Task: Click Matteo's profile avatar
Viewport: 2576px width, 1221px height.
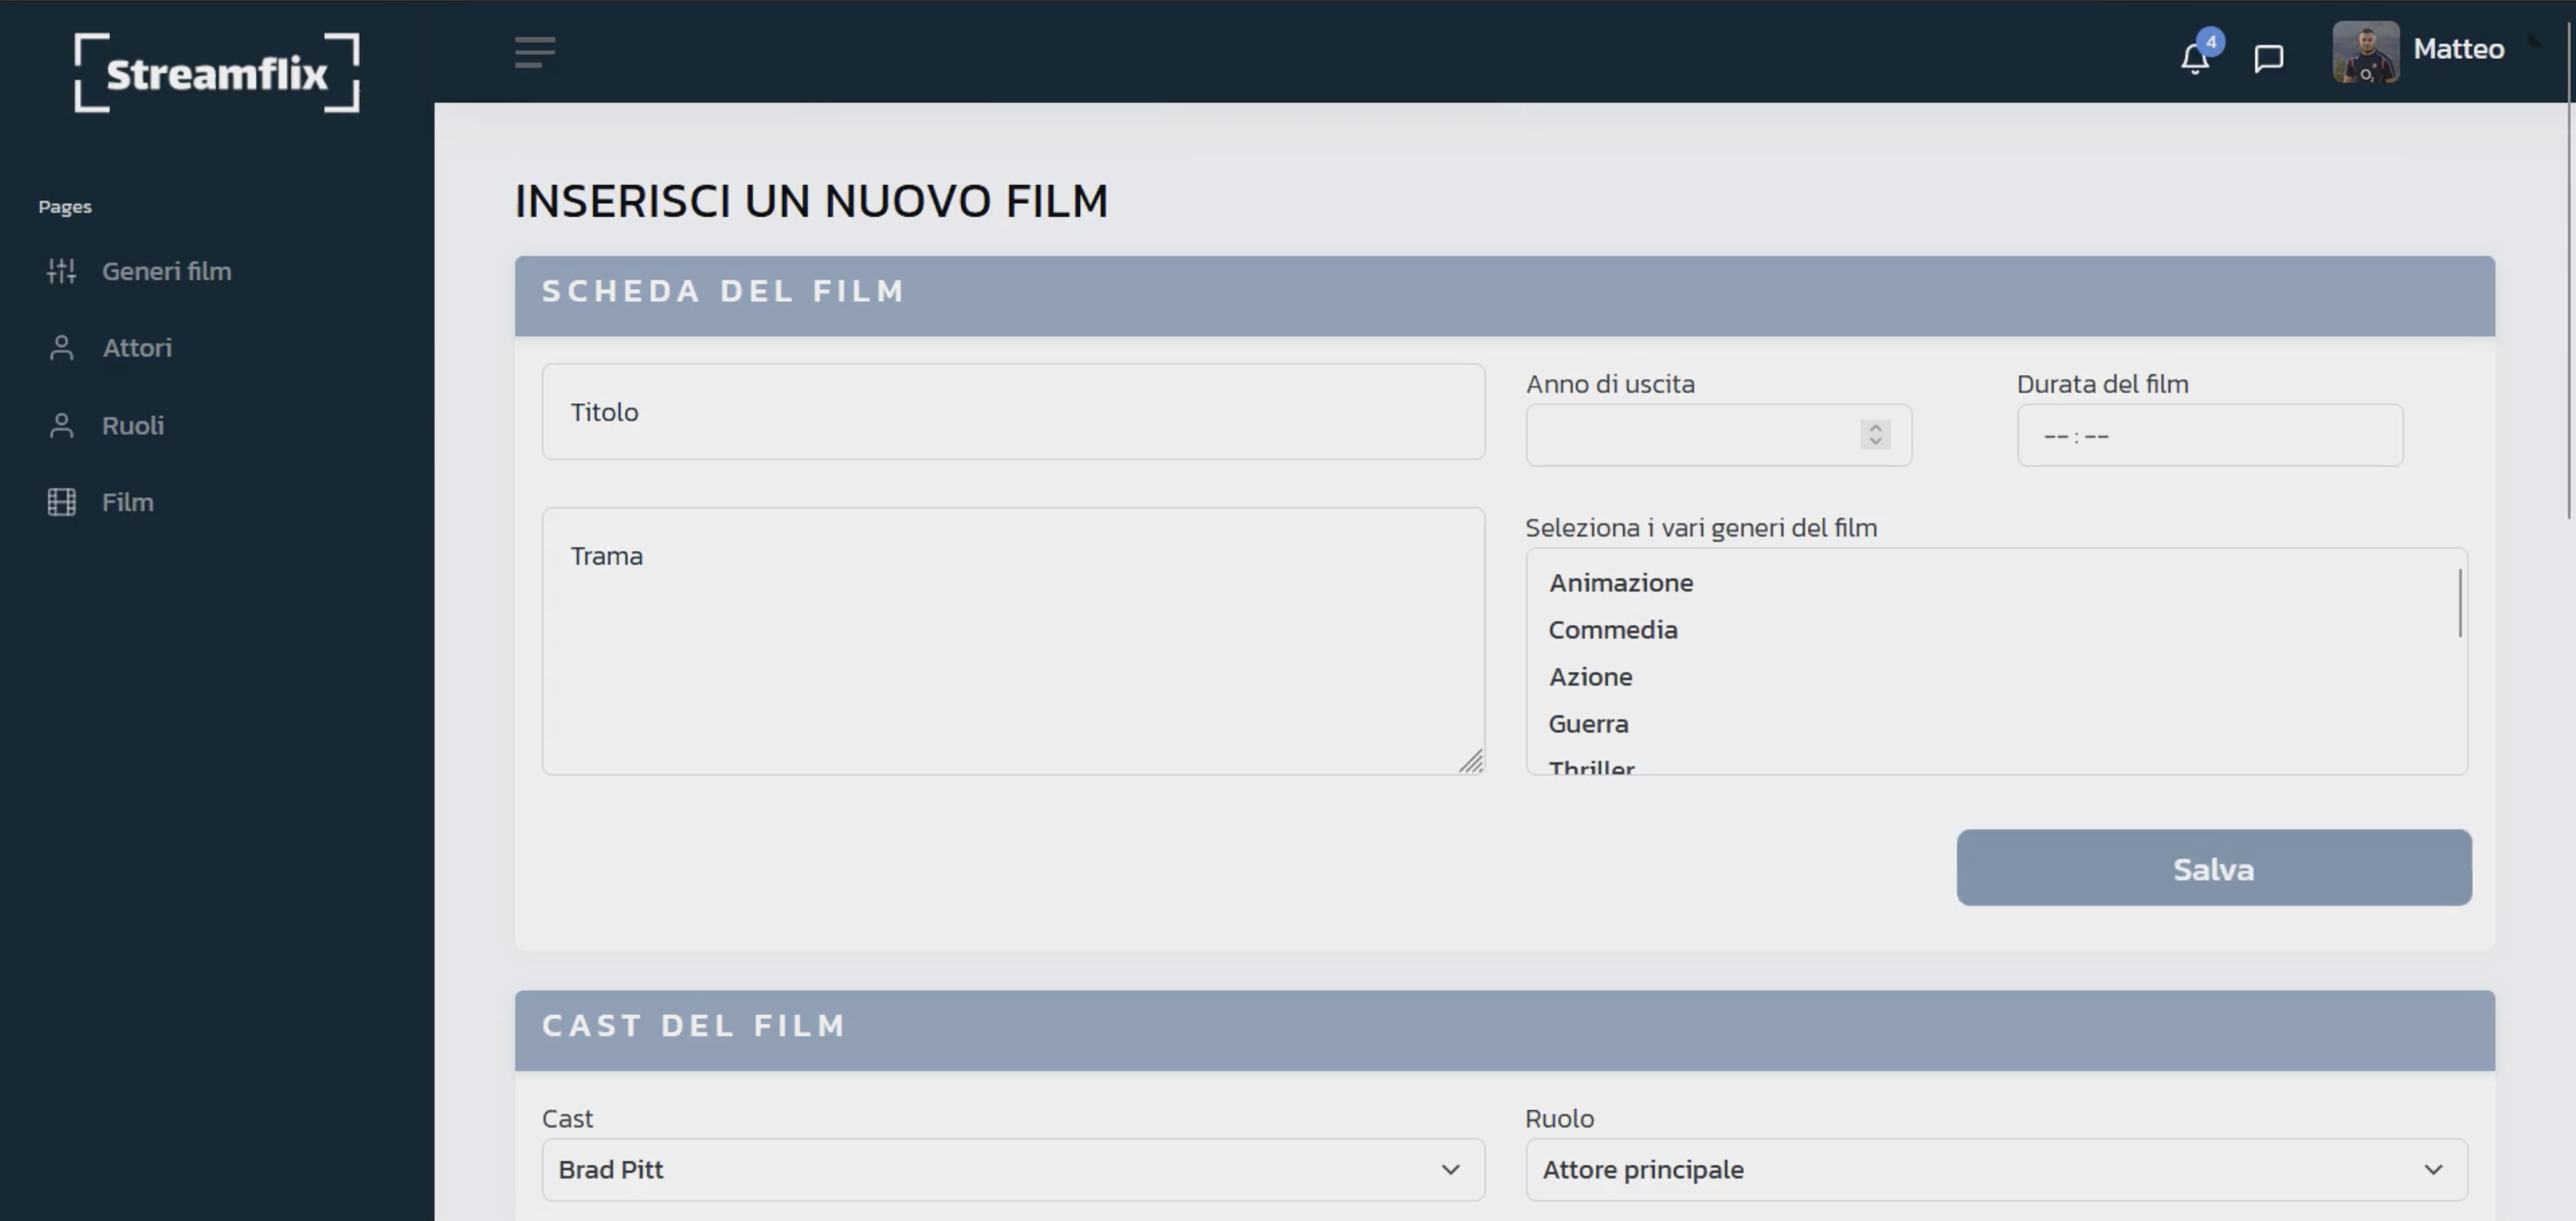Action: point(2365,52)
